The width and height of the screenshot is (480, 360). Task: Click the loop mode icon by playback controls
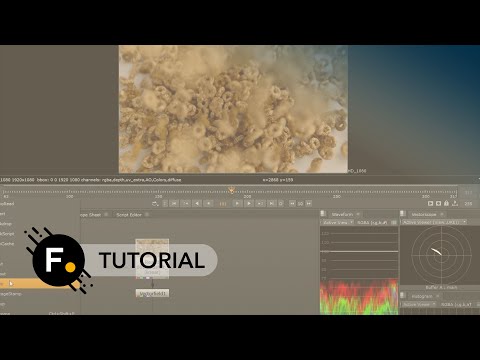[155, 203]
